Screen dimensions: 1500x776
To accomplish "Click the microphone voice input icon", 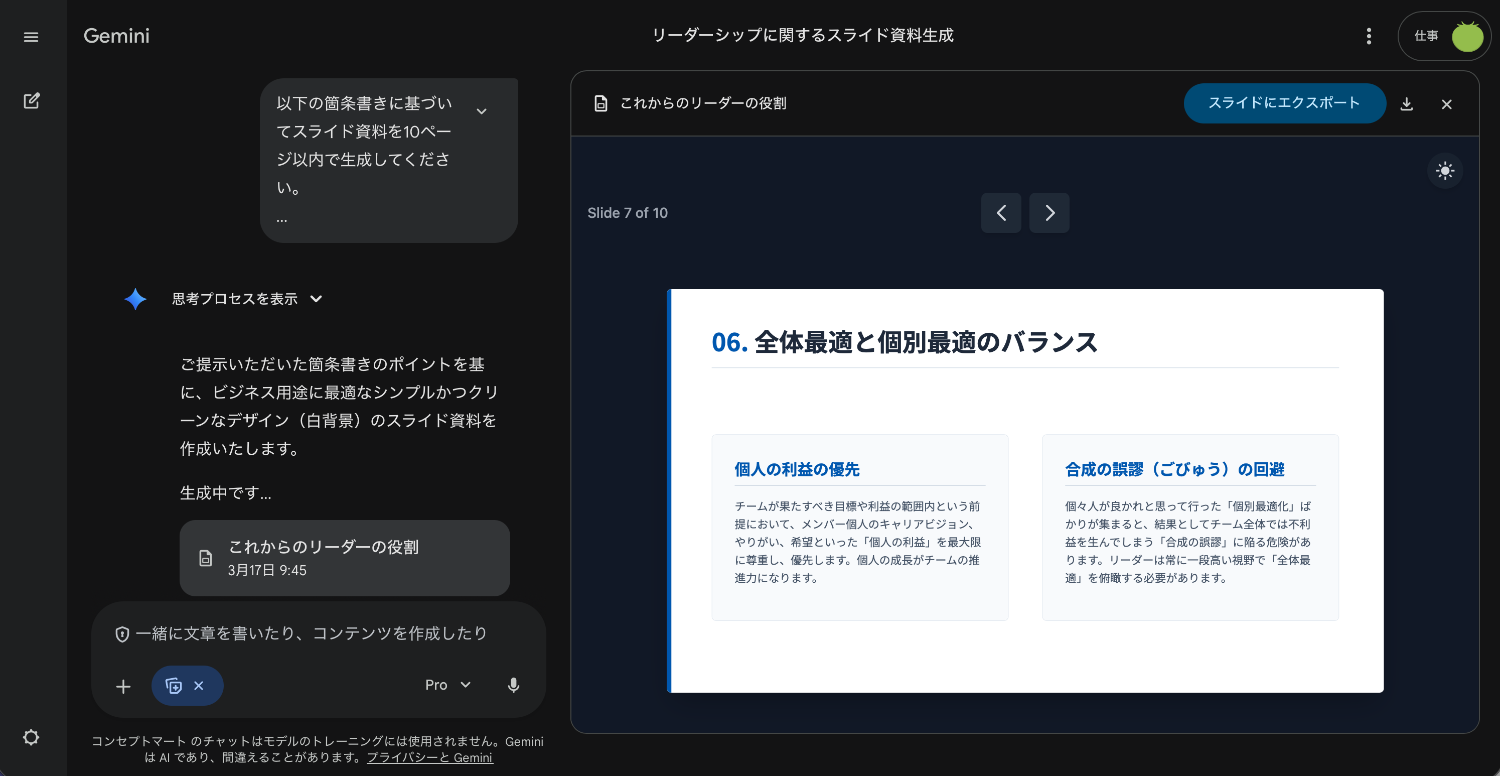I will tap(513, 685).
